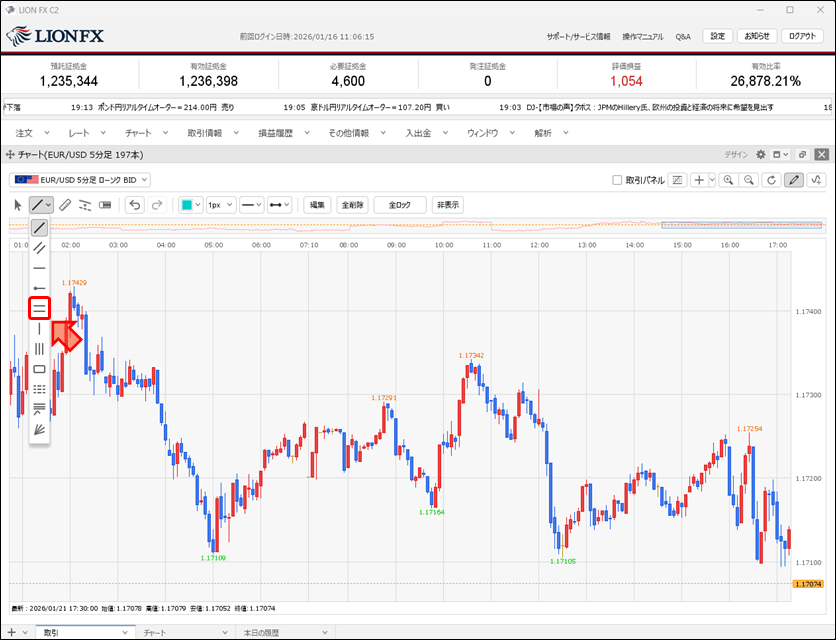Reload the chart with refresh icon
Image resolution: width=836 pixels, height=640 pixels.
[771, 180]
